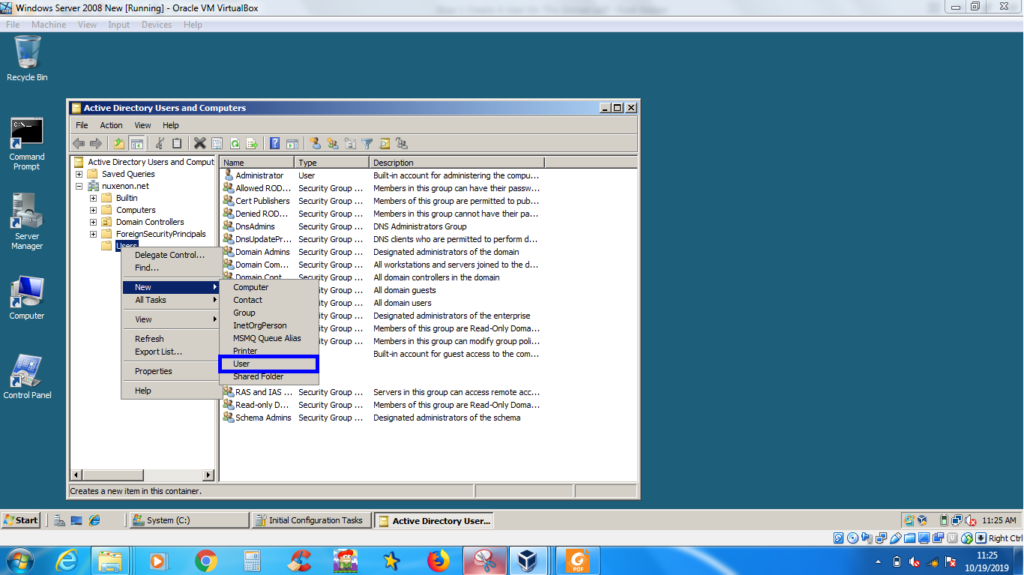
Task: Open the All Tasks submenu
Action: click(x=171, y=300)
